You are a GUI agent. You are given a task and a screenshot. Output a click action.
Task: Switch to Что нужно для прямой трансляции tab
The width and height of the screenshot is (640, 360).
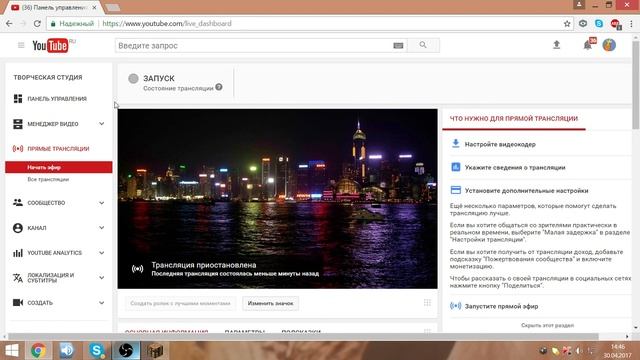coord(513,119)
